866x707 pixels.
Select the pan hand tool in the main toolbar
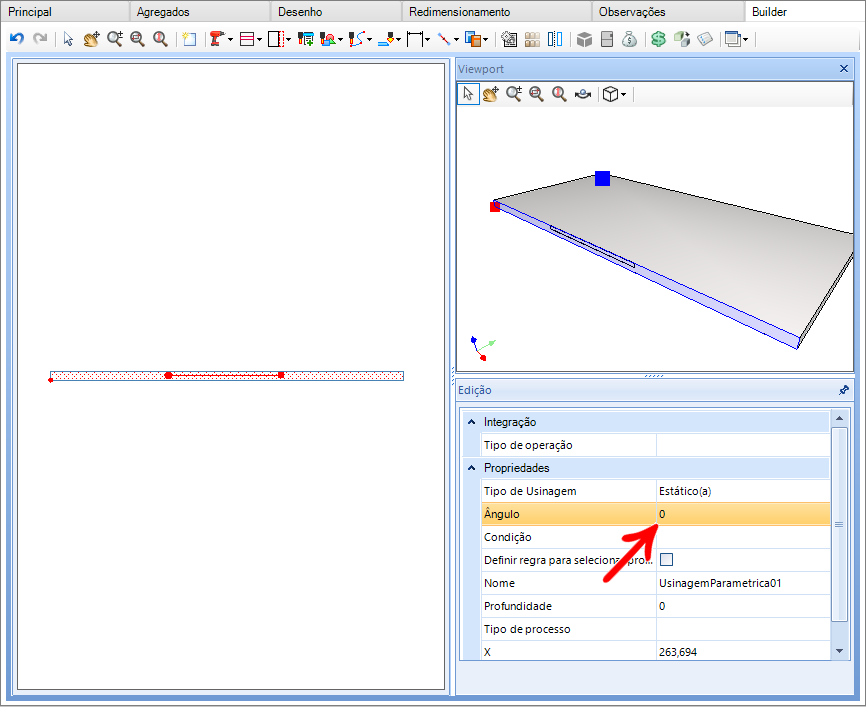[91, 39]
